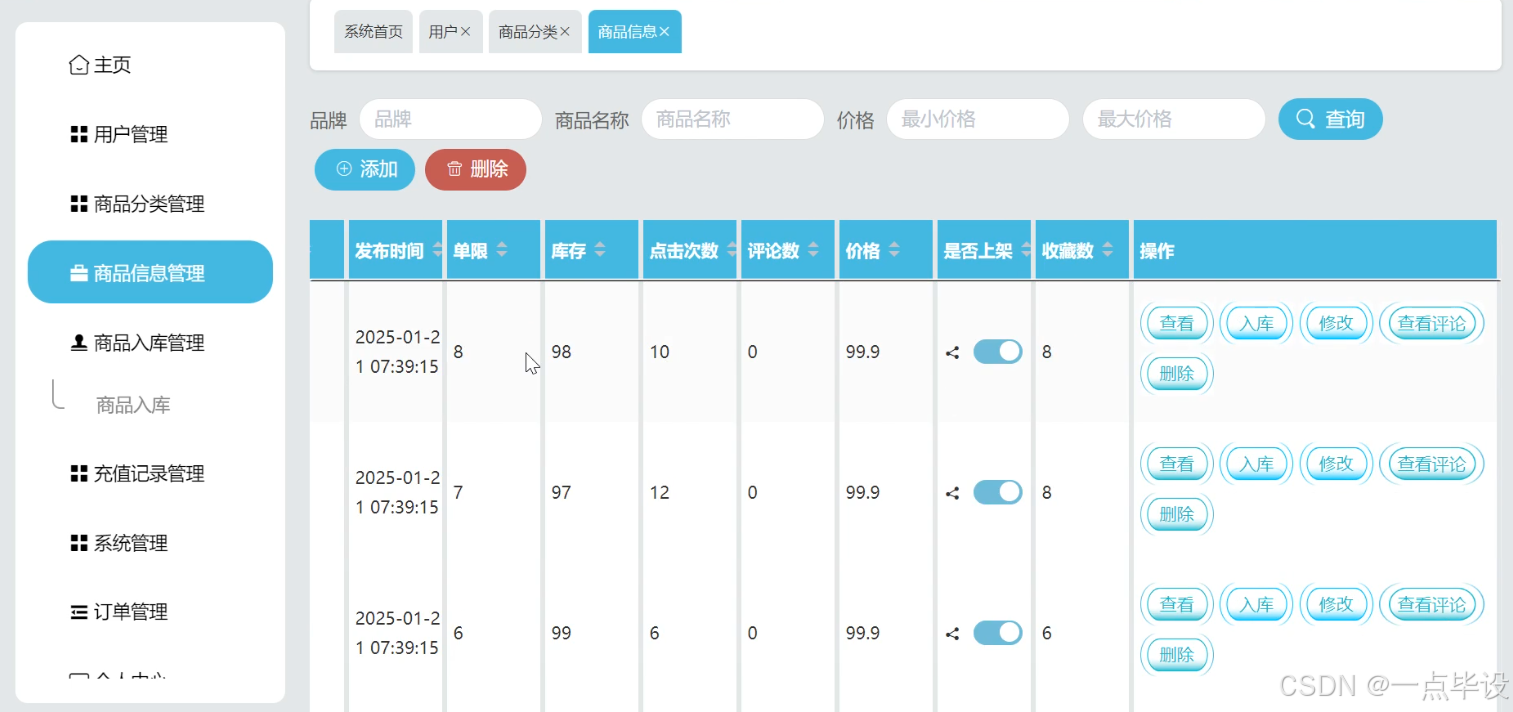Click share icon in row with 单限 8
The height and width of the screenshot is (712, 1513).
click(952, 352)
